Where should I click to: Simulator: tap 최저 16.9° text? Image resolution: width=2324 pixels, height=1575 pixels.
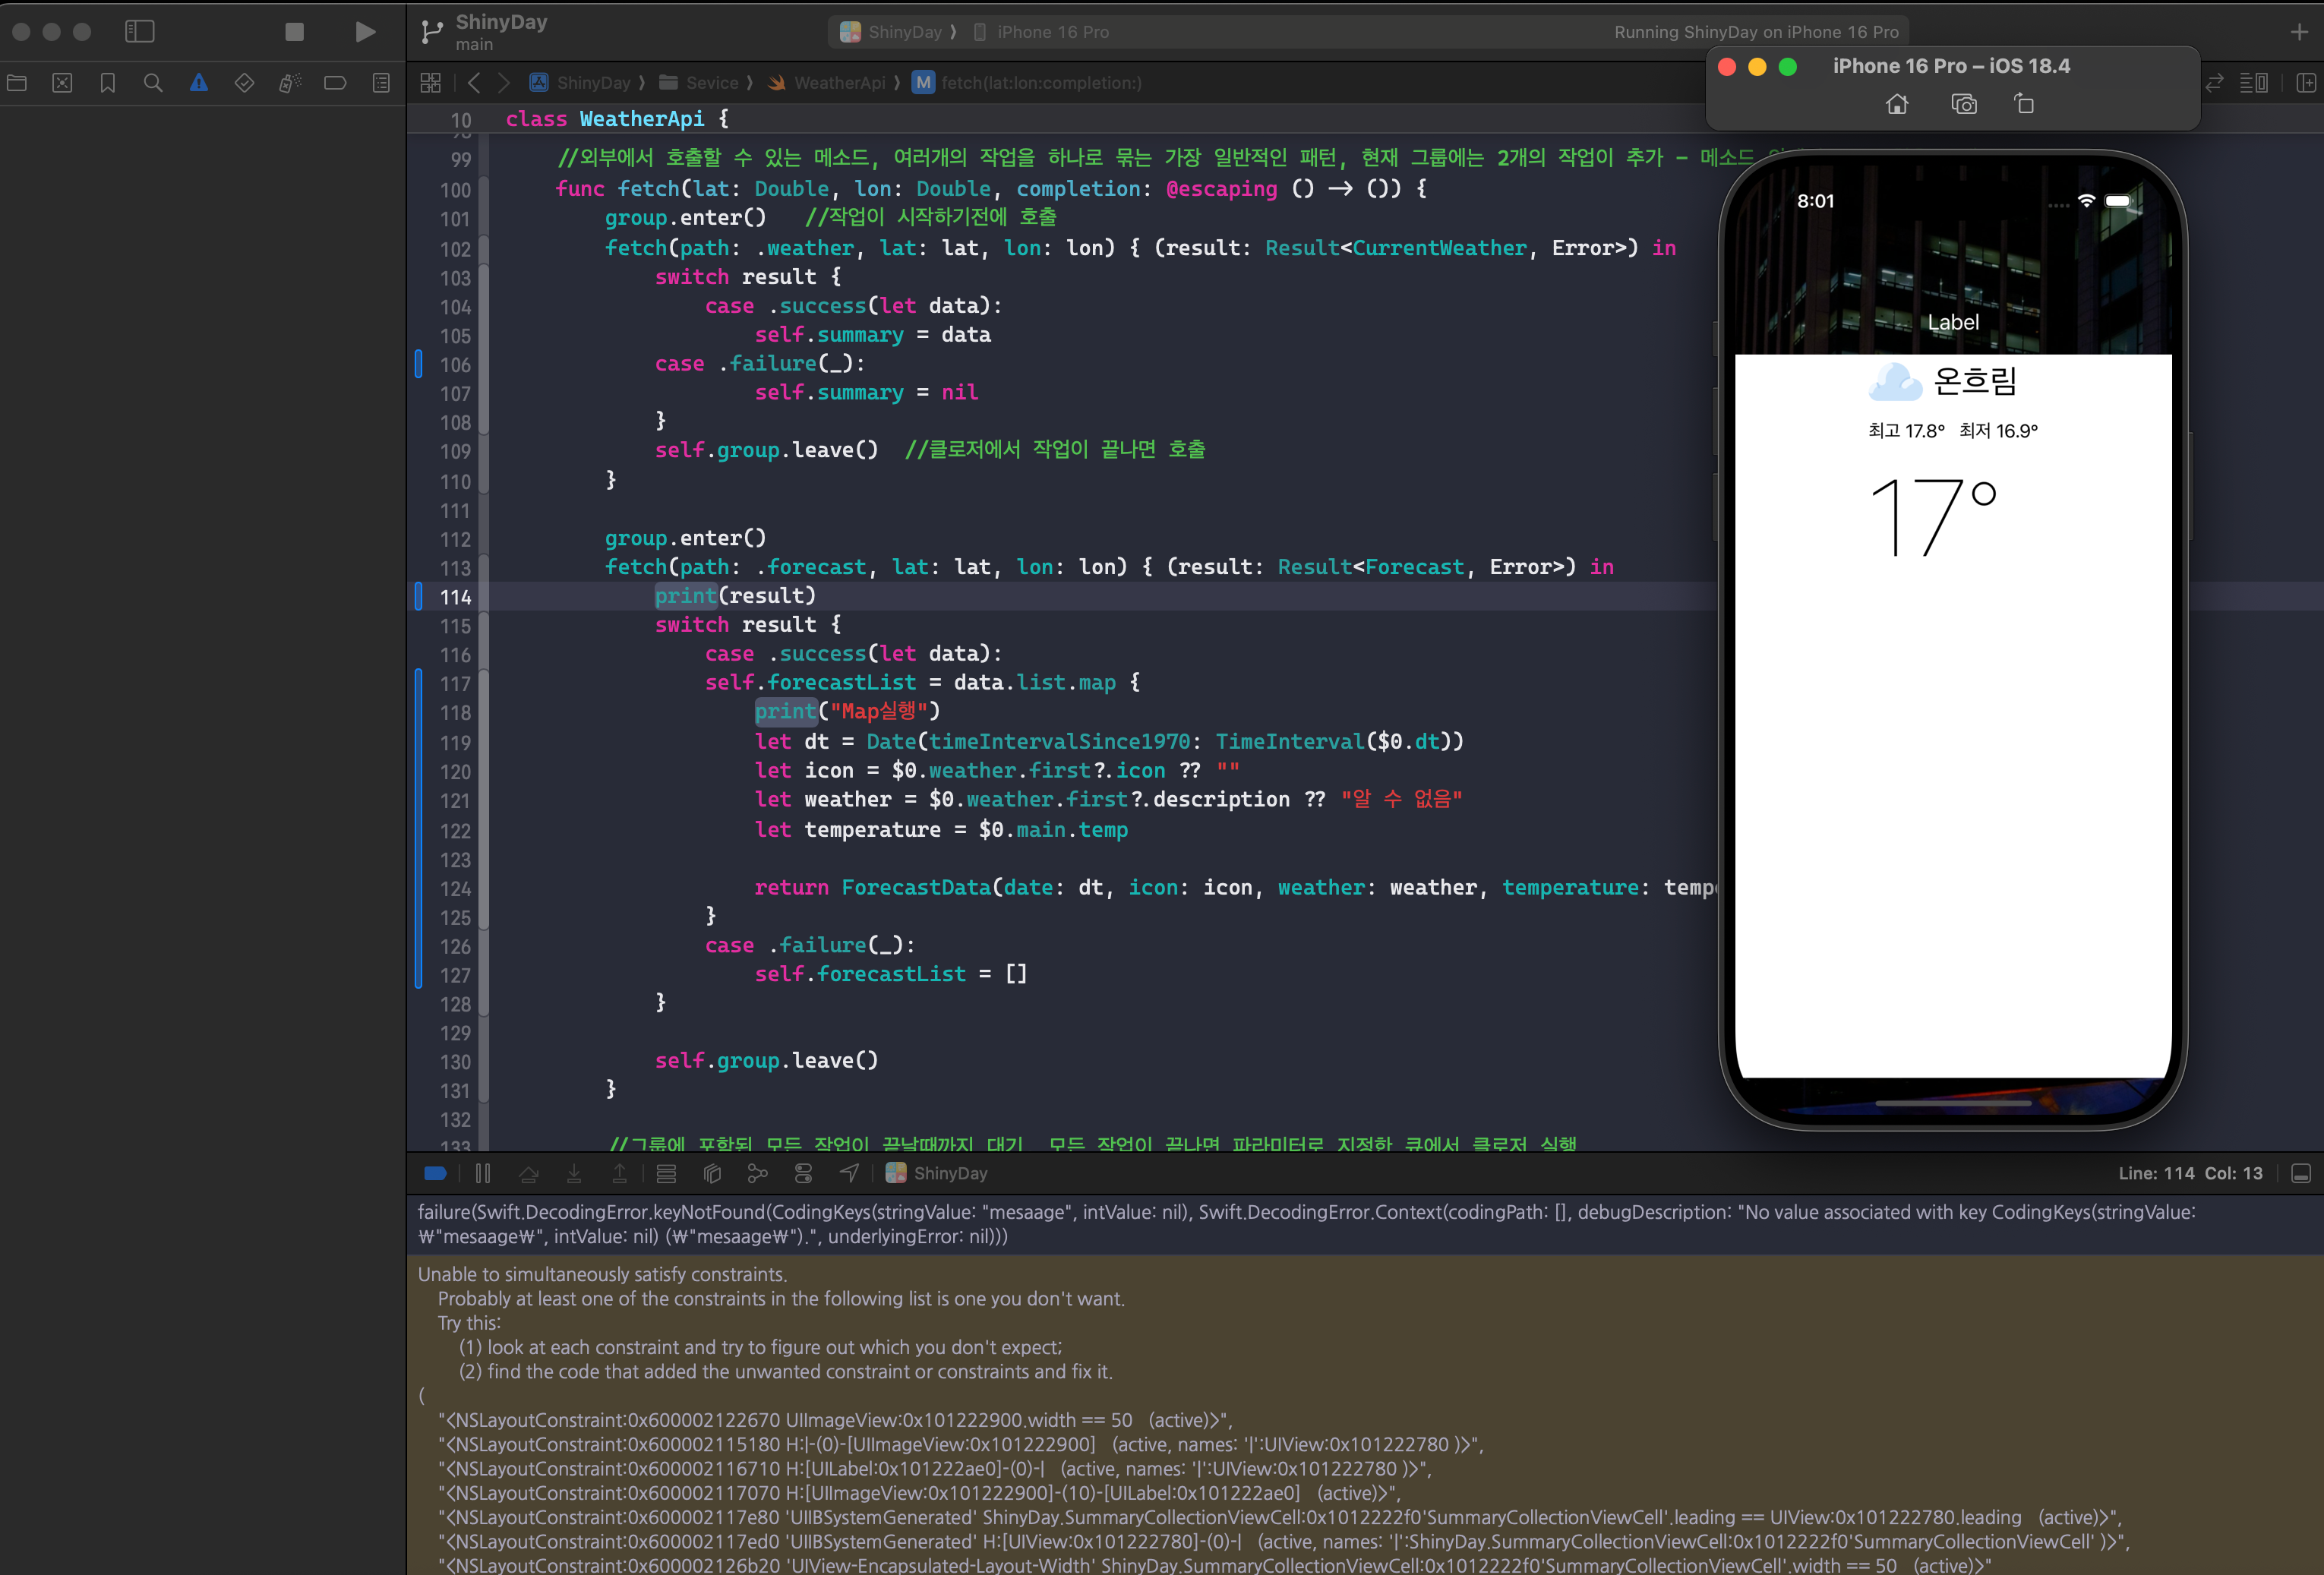pyautogui.click(x=1998, y=431)
